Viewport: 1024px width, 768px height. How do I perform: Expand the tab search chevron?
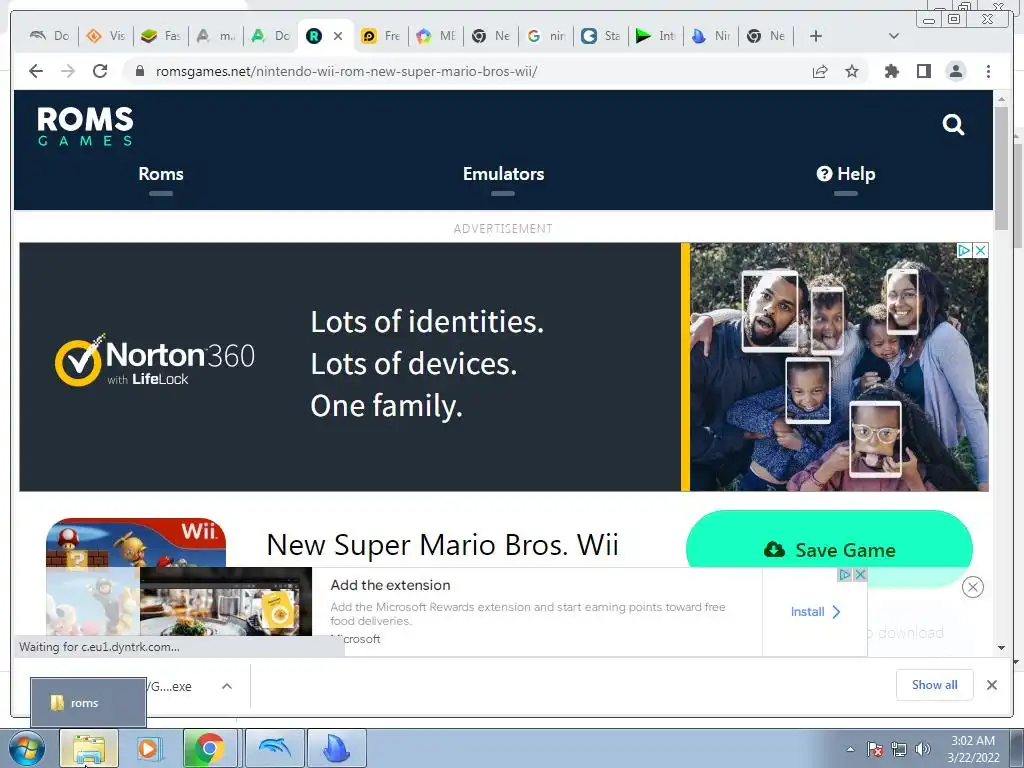[x=894, y=36]
